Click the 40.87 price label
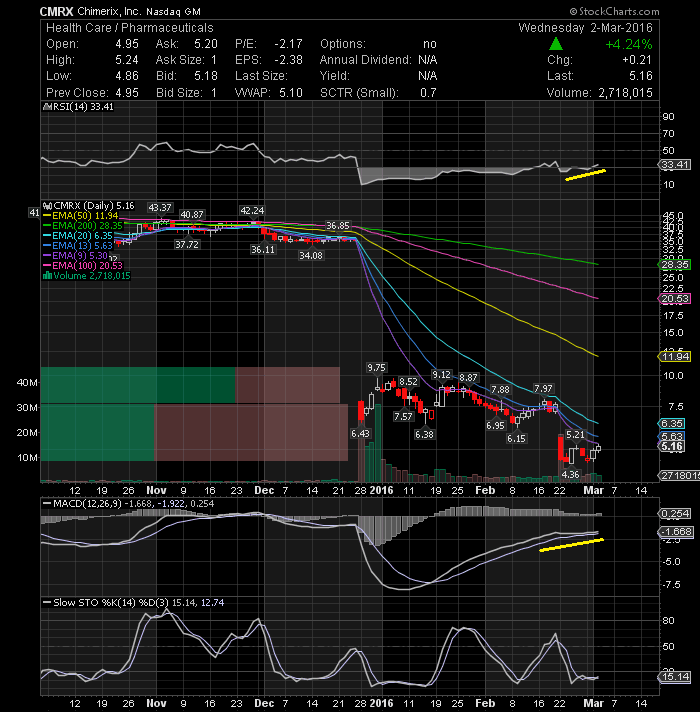Image resolution: width=700 pixels, height=712 pixels. [192, 214]
